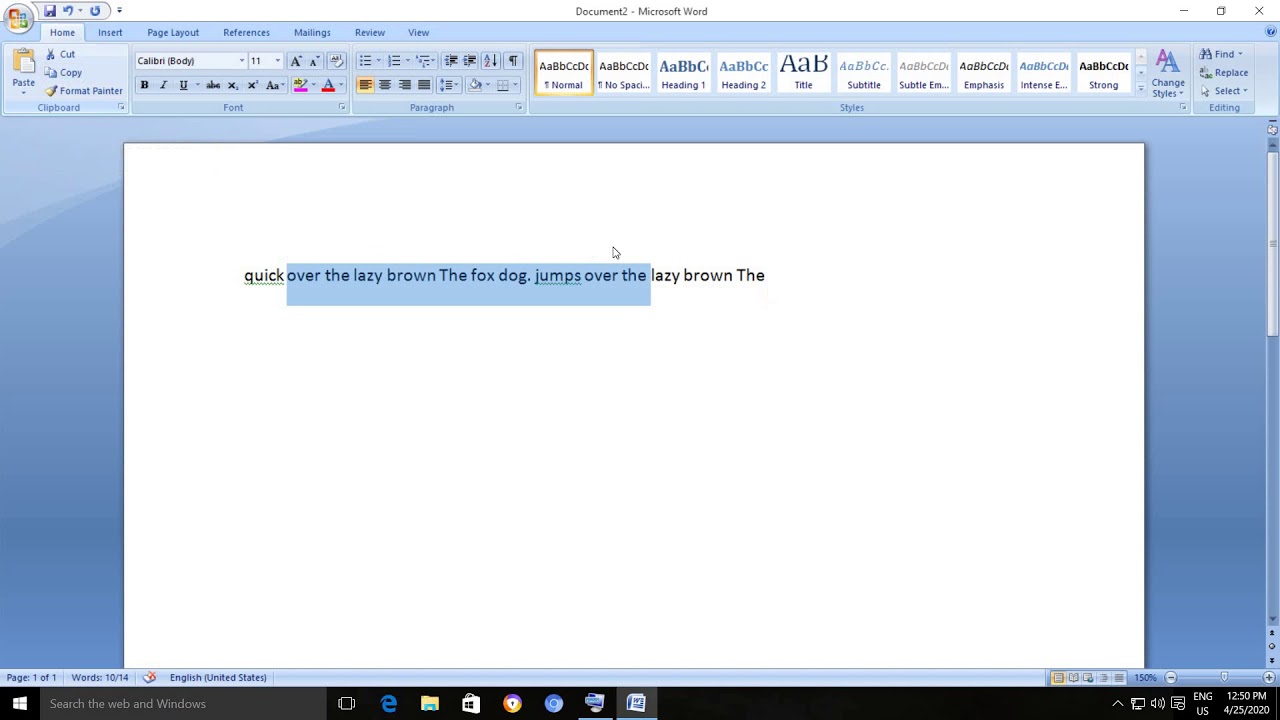
Task: Open the bullets list dropdown arrow
Action: pos(378,61)
